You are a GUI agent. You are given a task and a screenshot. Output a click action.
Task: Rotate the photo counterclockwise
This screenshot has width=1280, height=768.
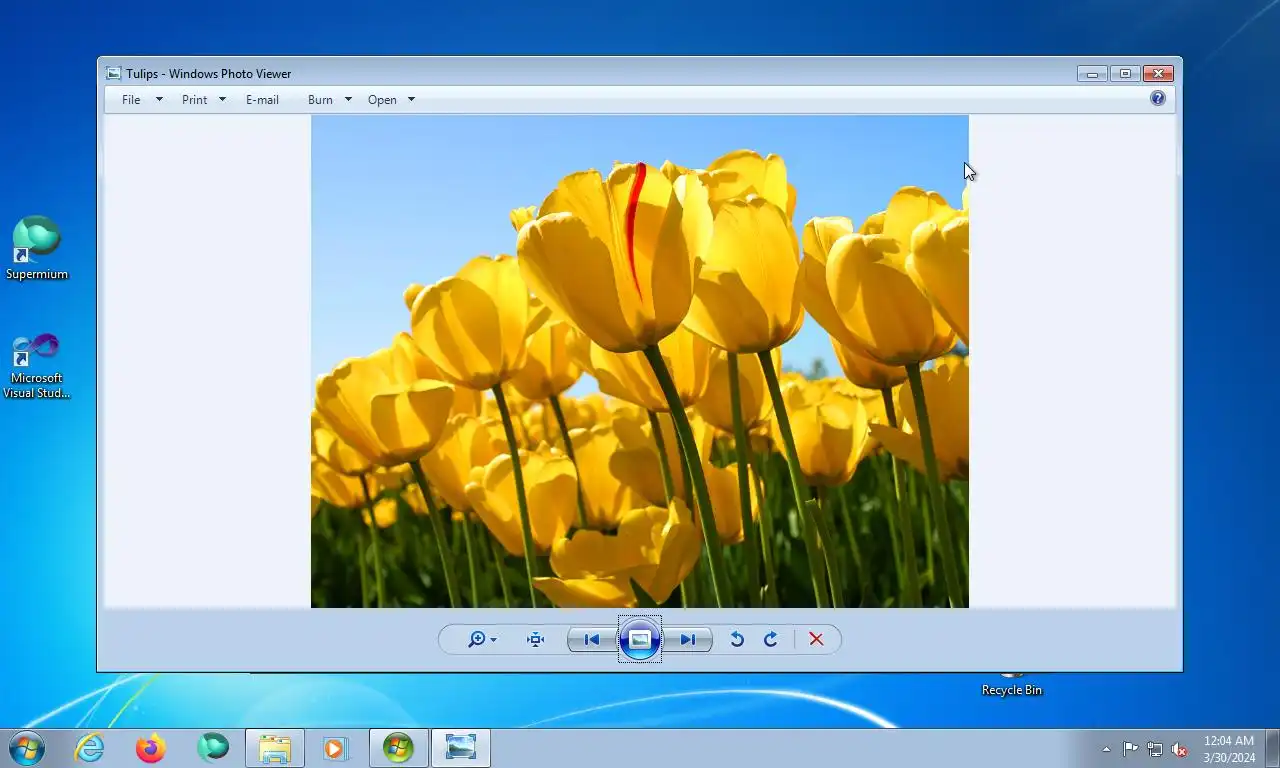pos(737,640)
